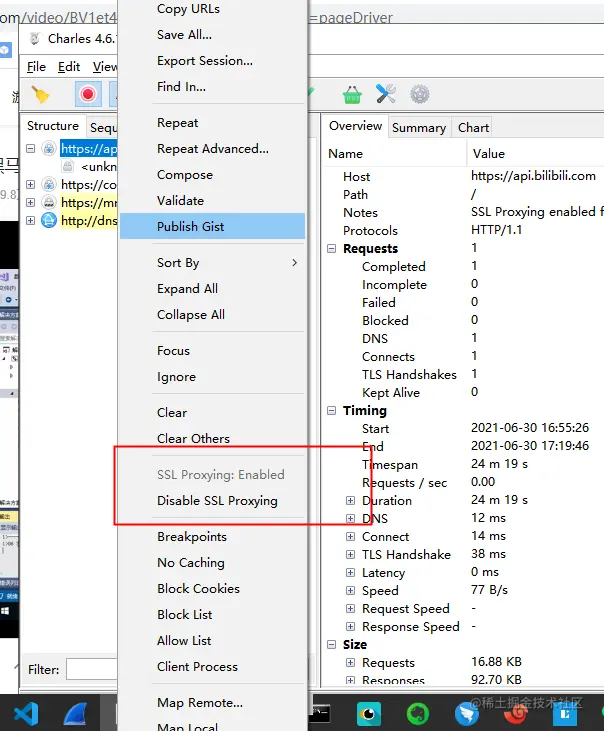Image resolution: width=604 pixels, height=731 pixels.
Task: Click the Value column header
Action: 535,153
